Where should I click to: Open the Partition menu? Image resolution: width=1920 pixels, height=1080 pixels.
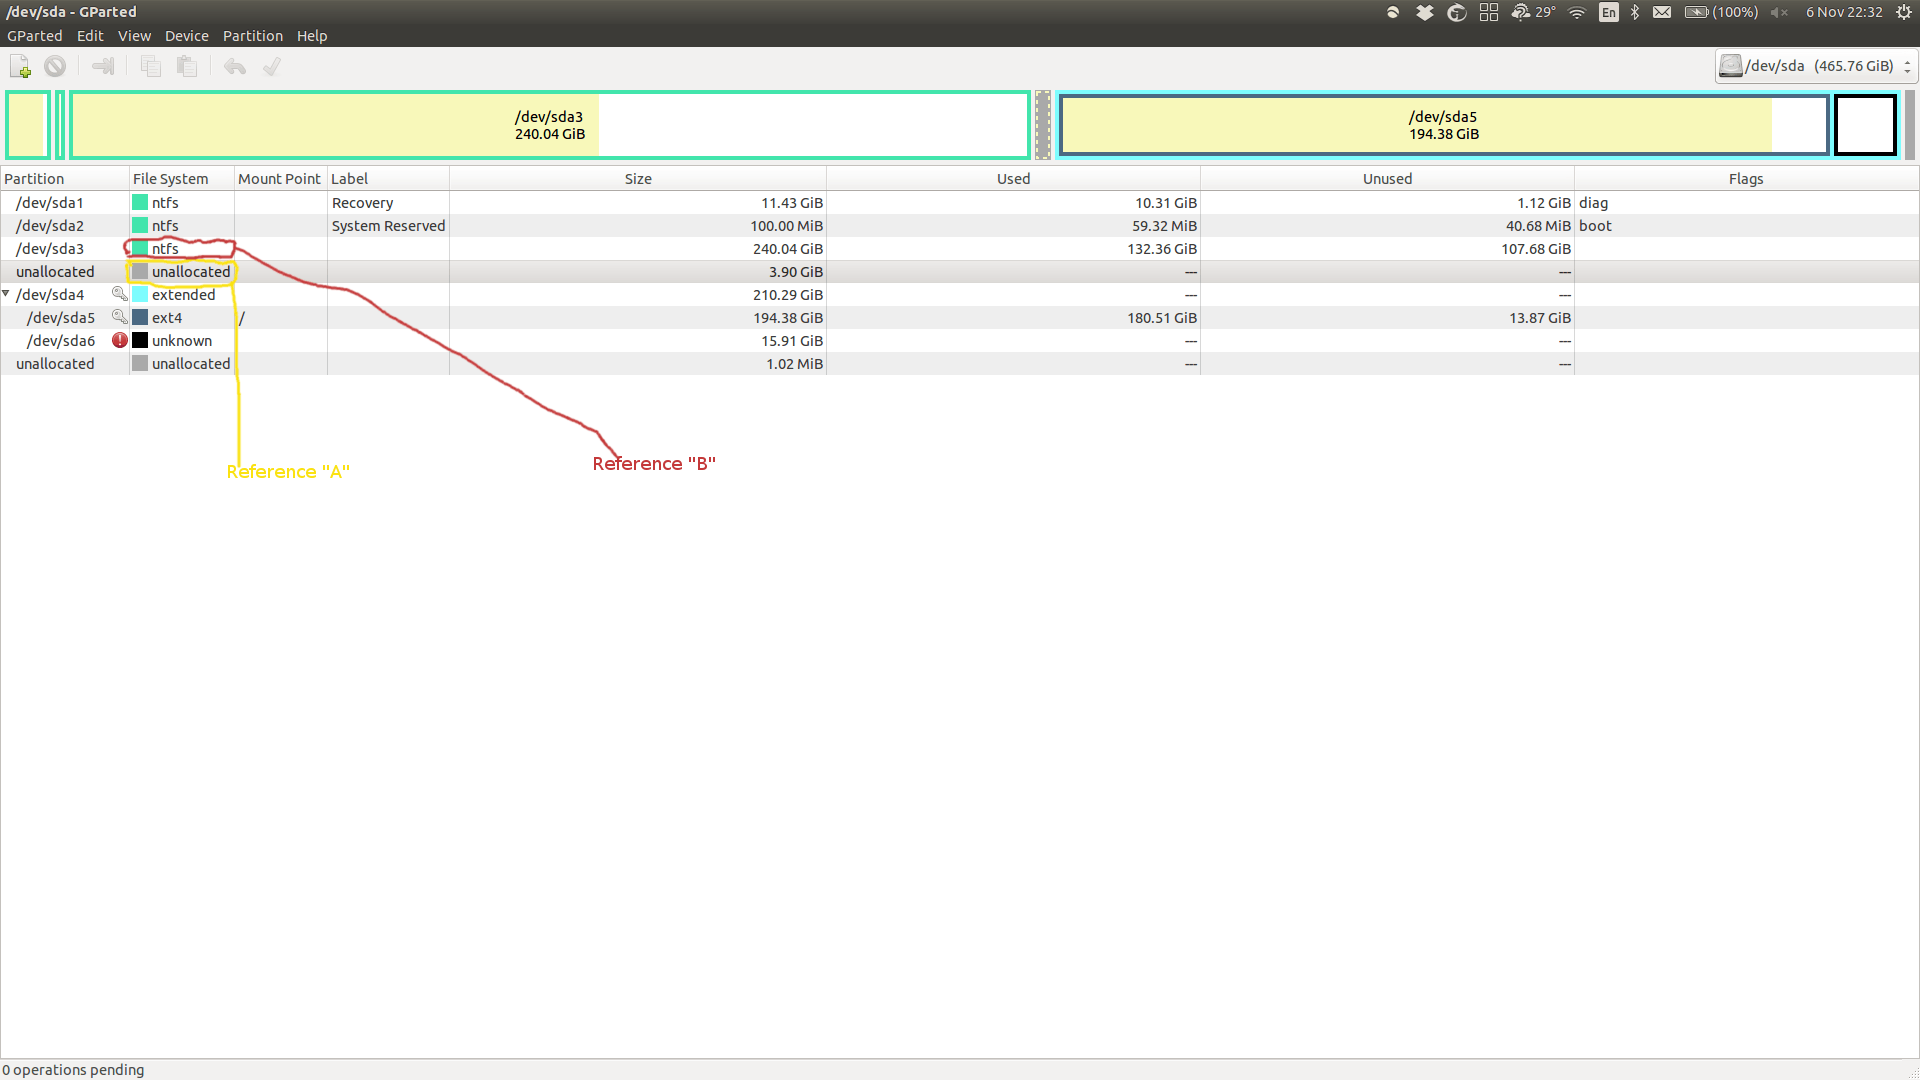[252, 36]
